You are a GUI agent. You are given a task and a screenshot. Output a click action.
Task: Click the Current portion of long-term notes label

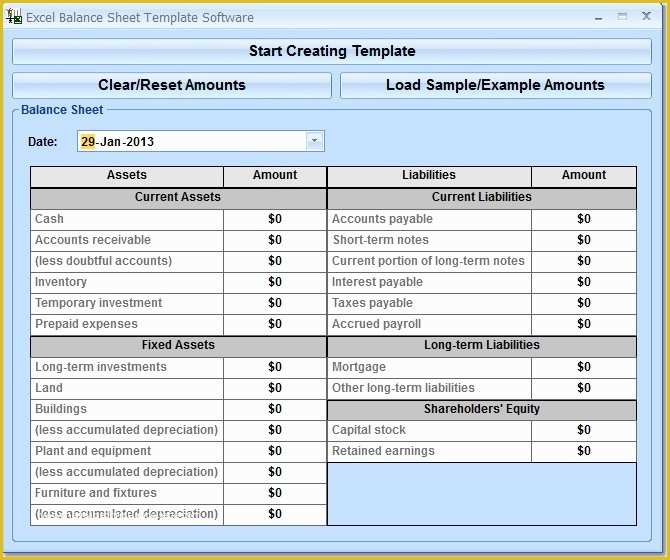click(428, 261)
